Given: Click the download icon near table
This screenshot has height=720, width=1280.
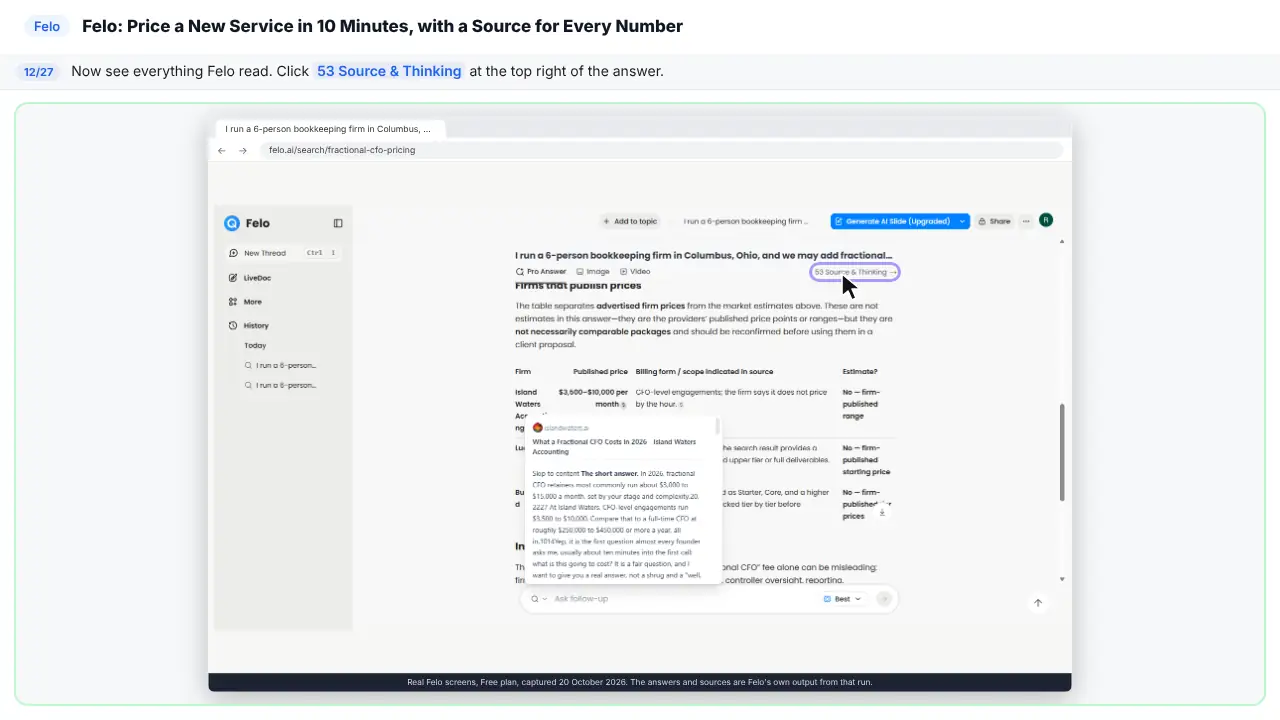Looking at the screenshot, I should 882,512.
